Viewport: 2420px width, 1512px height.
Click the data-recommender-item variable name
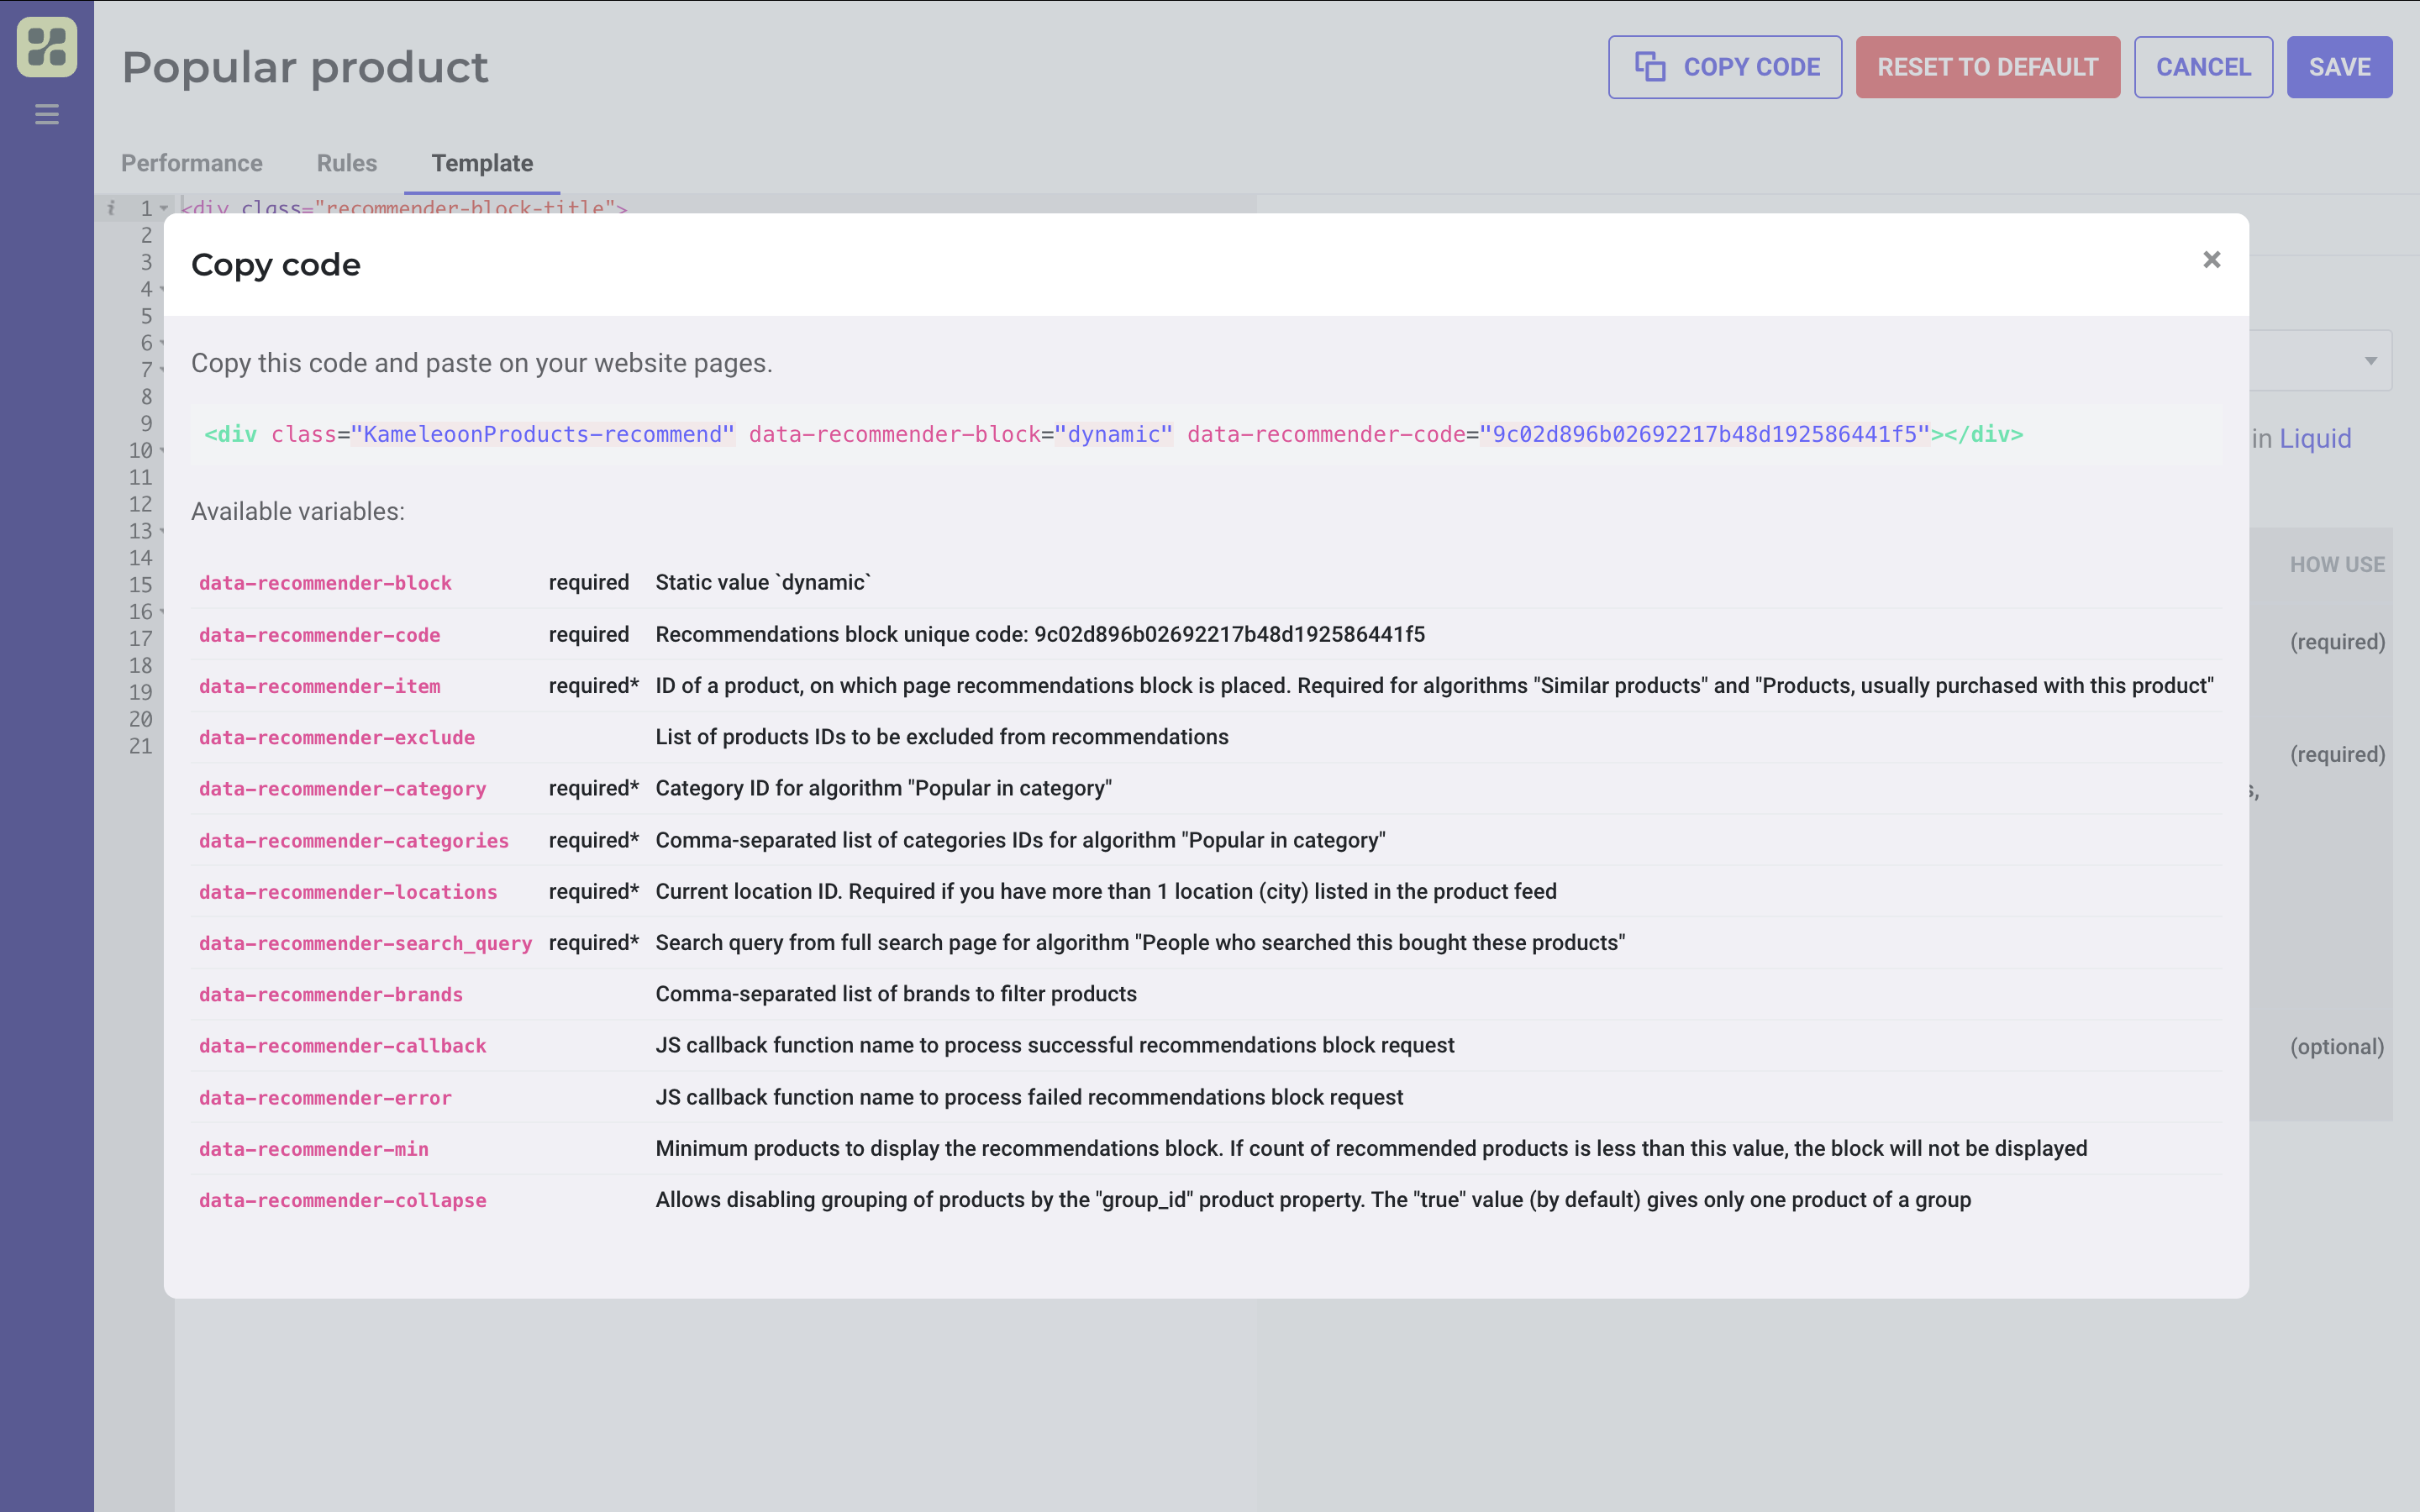(319, 686)
